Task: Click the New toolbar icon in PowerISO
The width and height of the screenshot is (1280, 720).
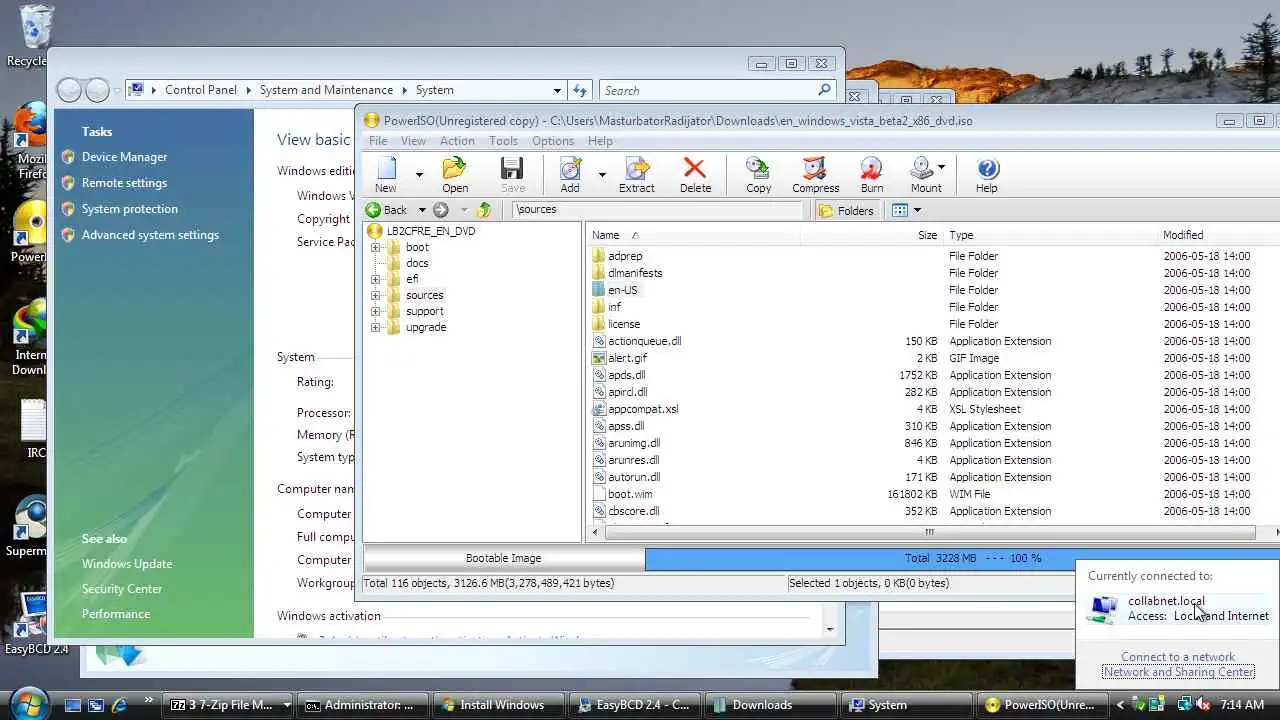Action: 386,168
